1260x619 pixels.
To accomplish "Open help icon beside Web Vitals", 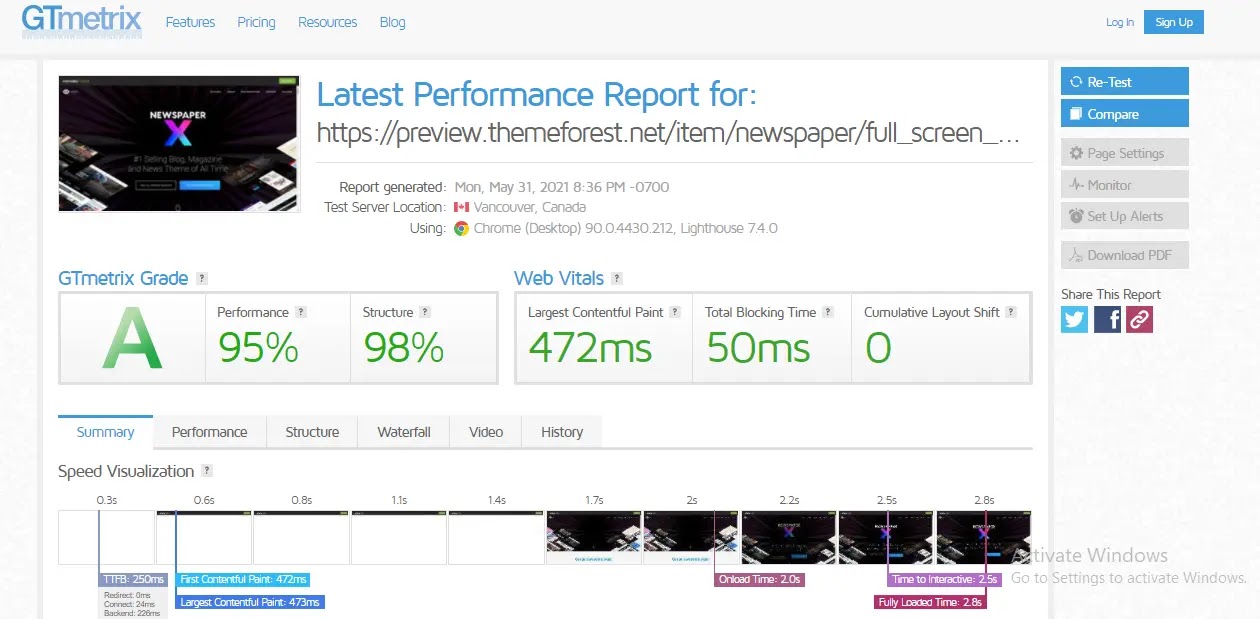I will tap(617, 278).
